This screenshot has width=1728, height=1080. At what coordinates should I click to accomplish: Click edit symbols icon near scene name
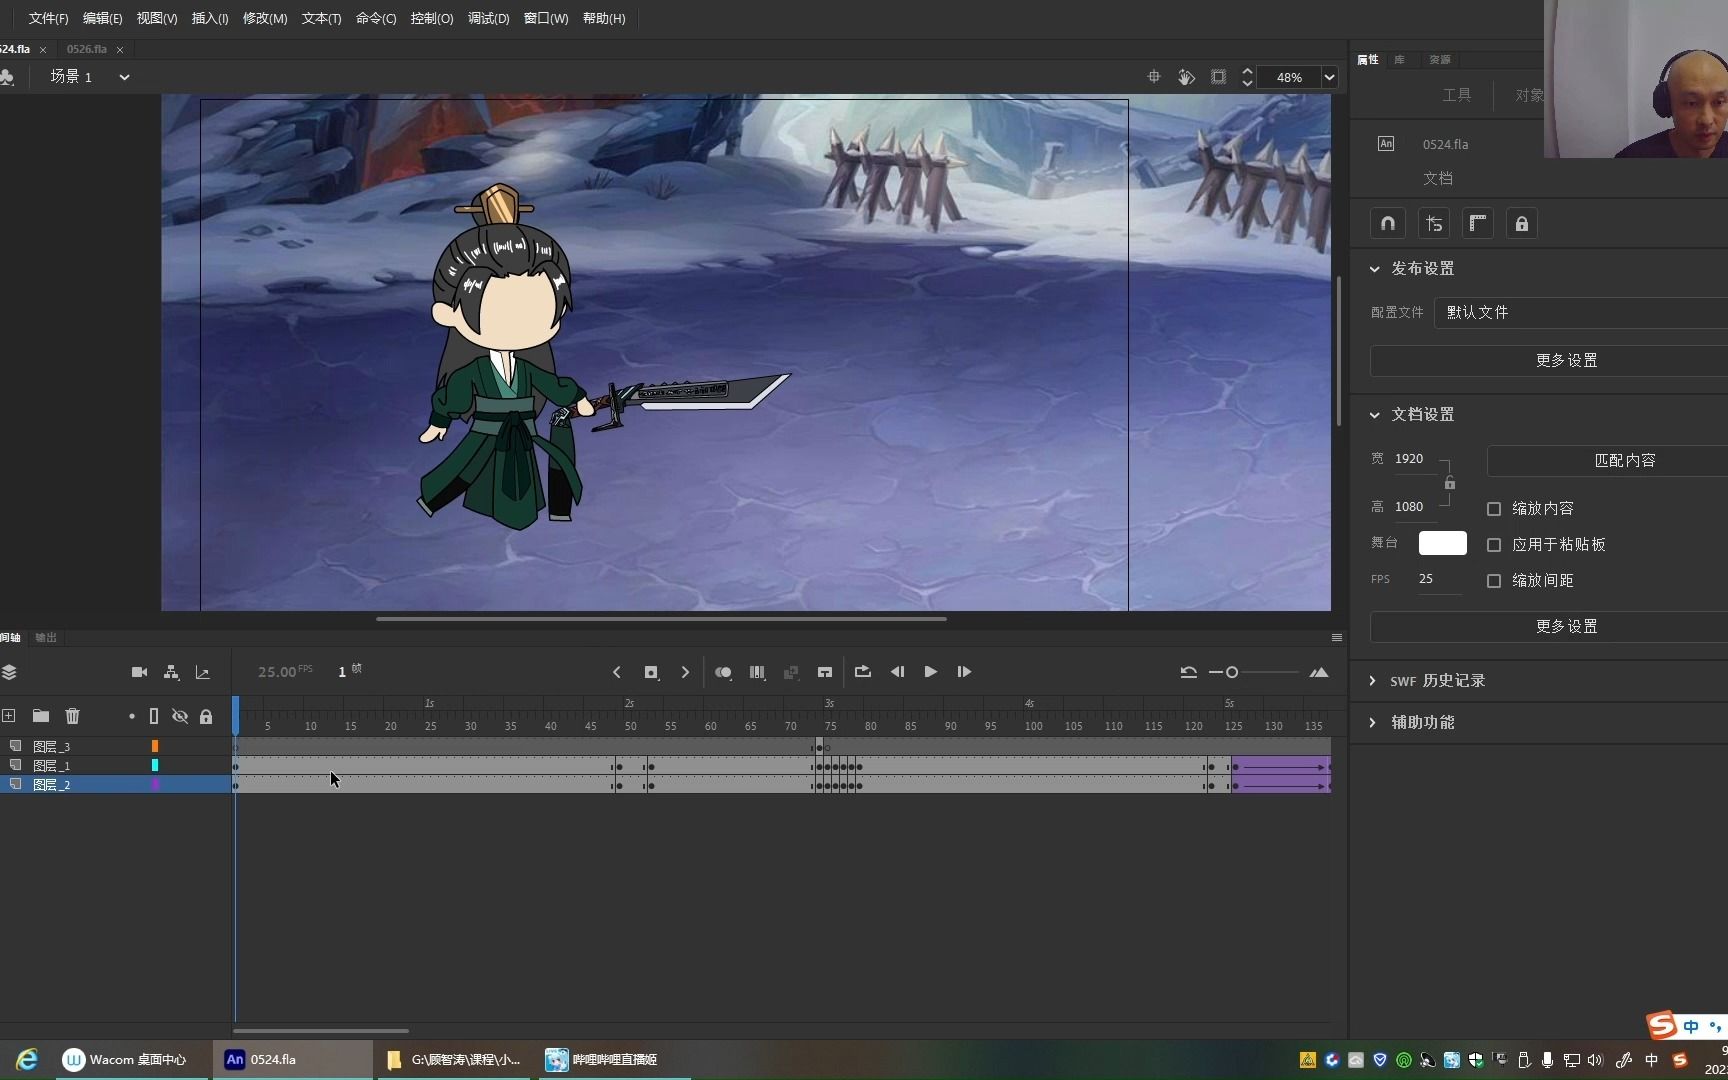7,77
